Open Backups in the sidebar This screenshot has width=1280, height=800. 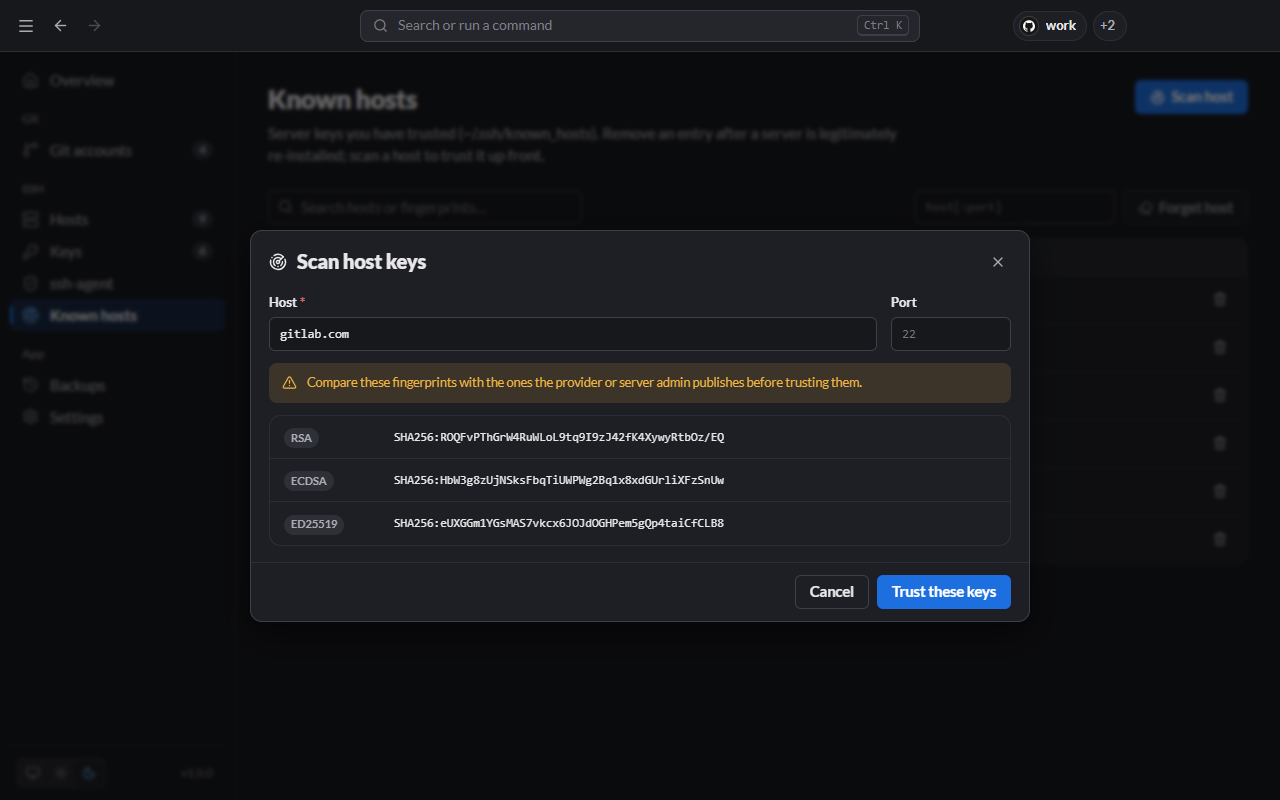tap(118, 385)
